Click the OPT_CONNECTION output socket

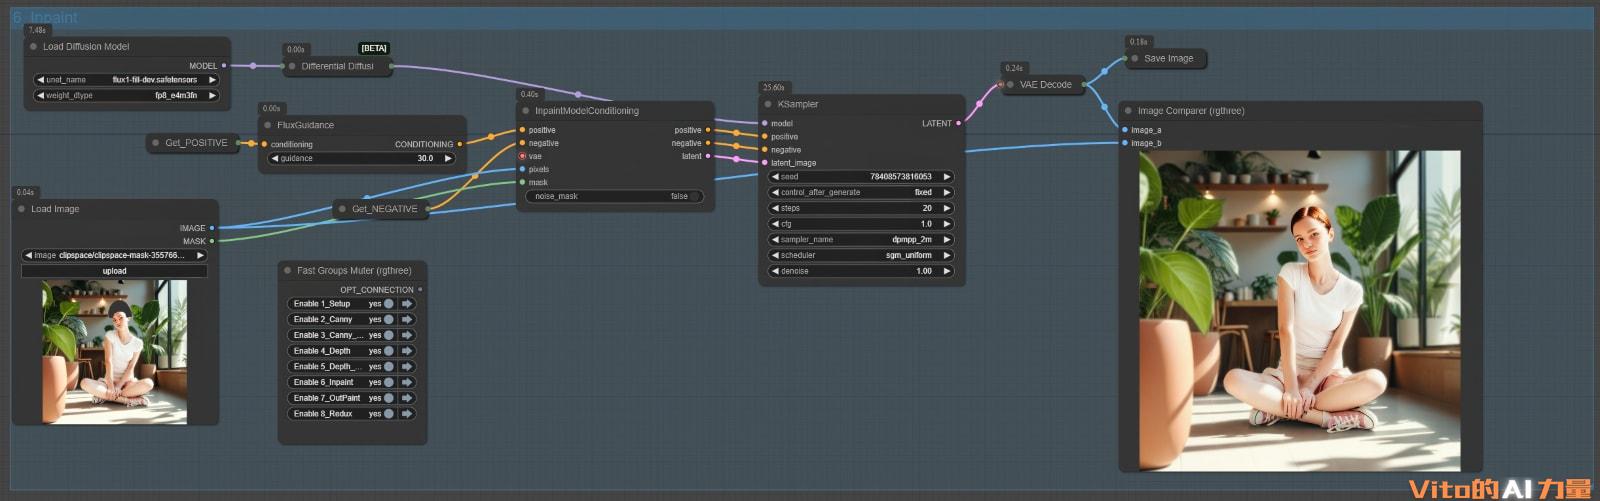(x=420, y=289)
